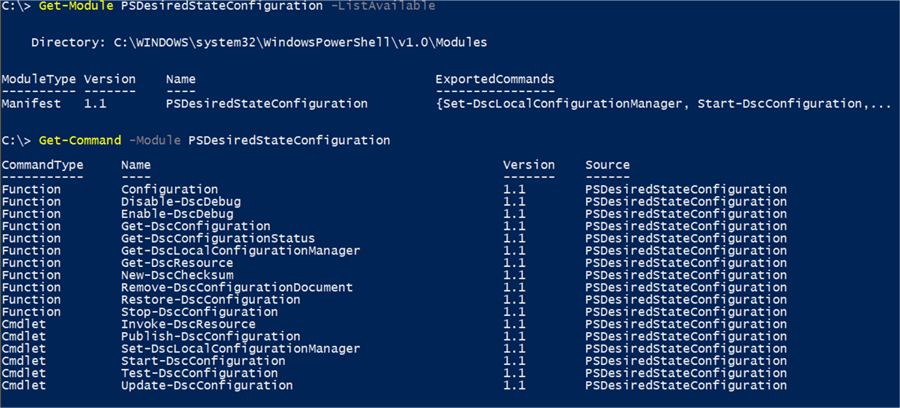
Task: Click the Remove-DscConfigurationDocument entry
Action: (x=236, y=287)
